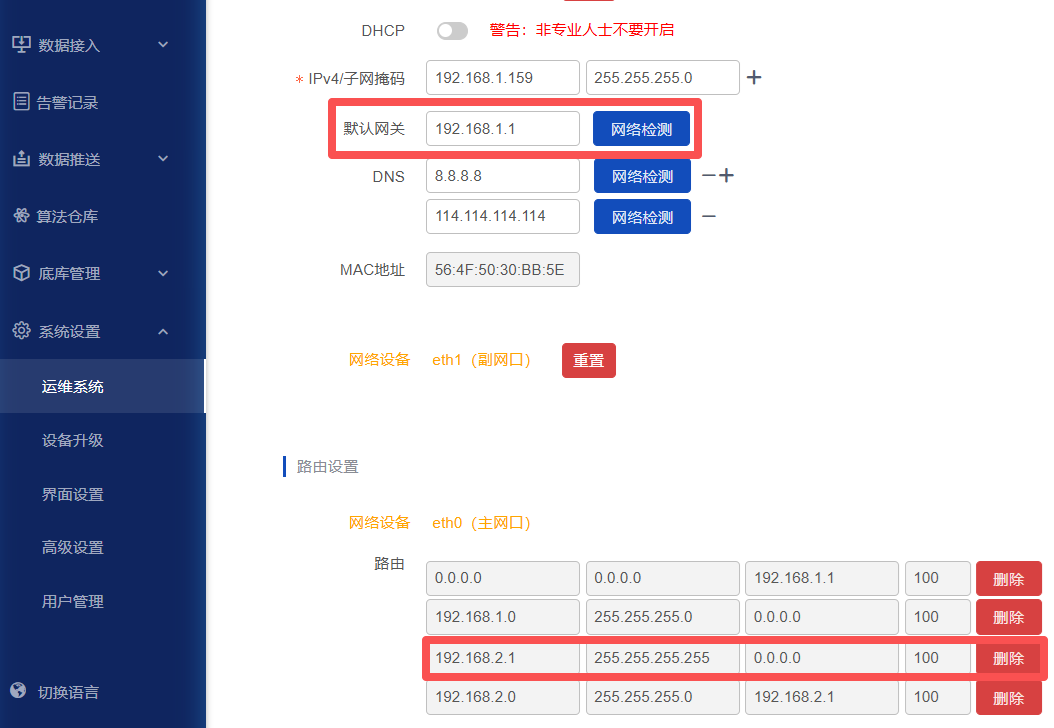Click the 底库管理 cube icon
Screen dimensions: 1054x728
pyautogui.click(x=21, y=273)
